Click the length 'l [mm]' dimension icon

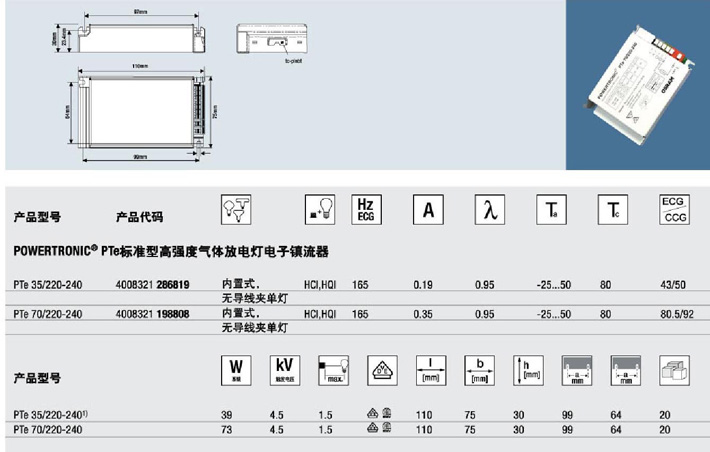(429, 369)
